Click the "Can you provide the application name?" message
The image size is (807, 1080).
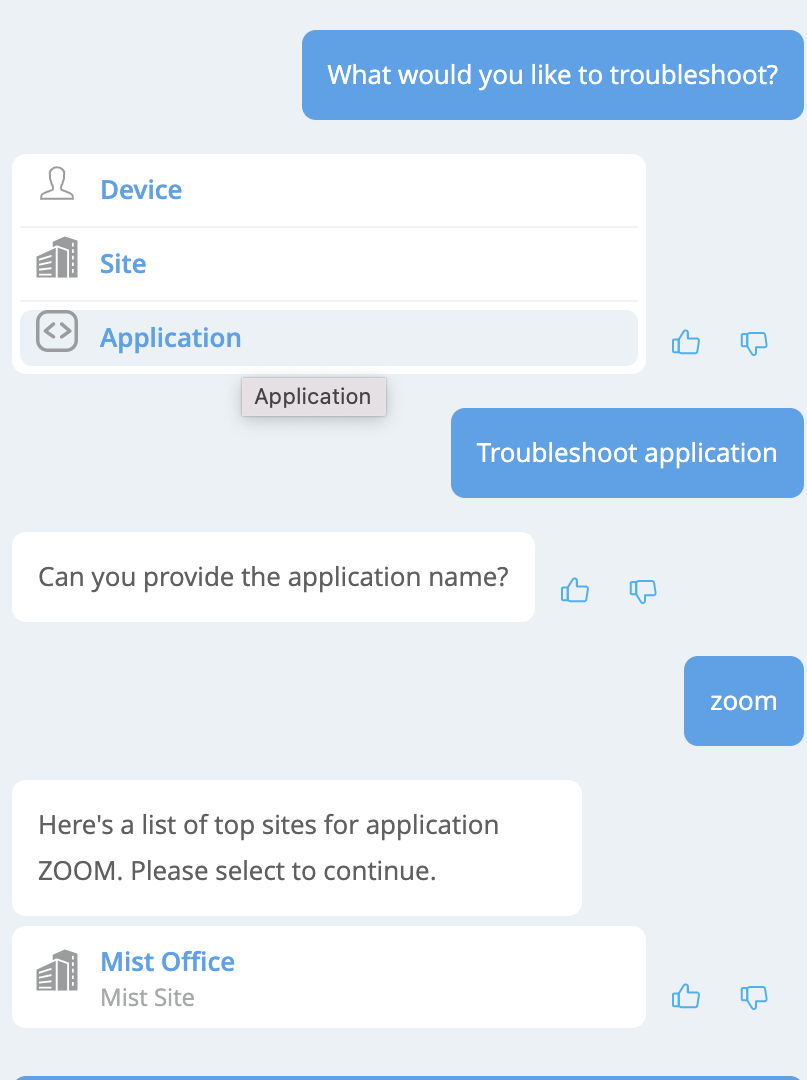click(x=273, y=577)
